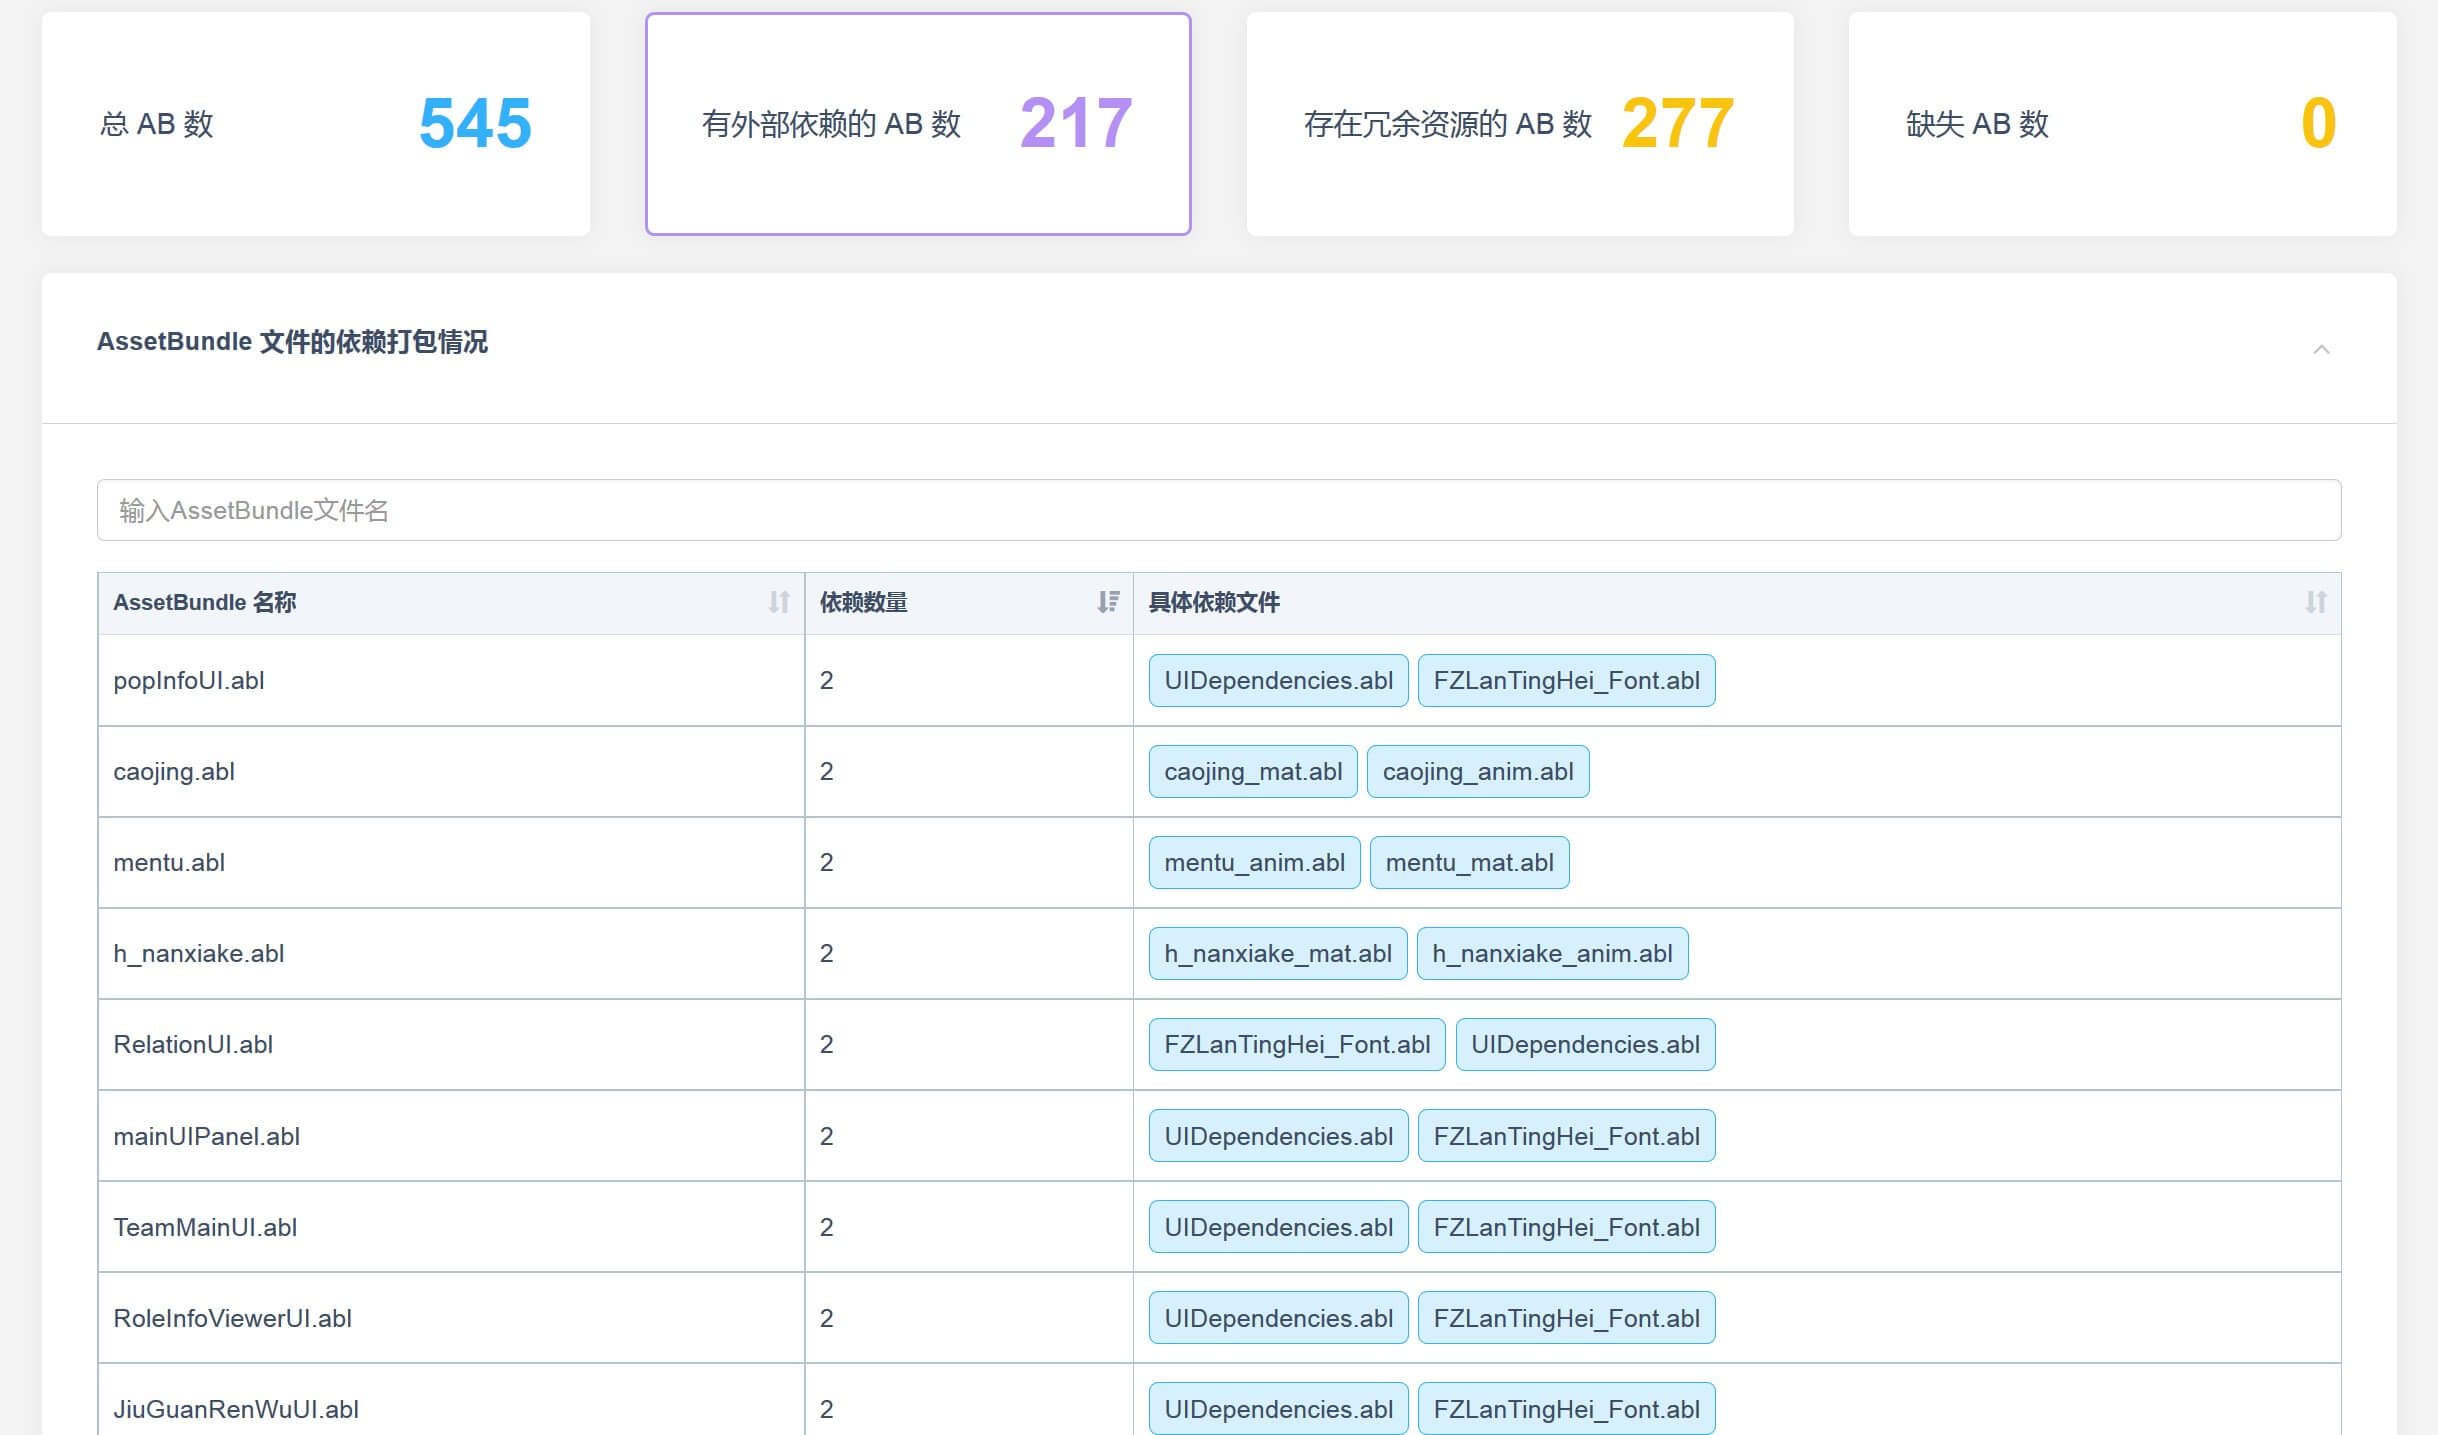Collapse the AssetBundle dependency panel chevron
Viewport: 2438px width, 1435px height.
(x=2321, y=349)
